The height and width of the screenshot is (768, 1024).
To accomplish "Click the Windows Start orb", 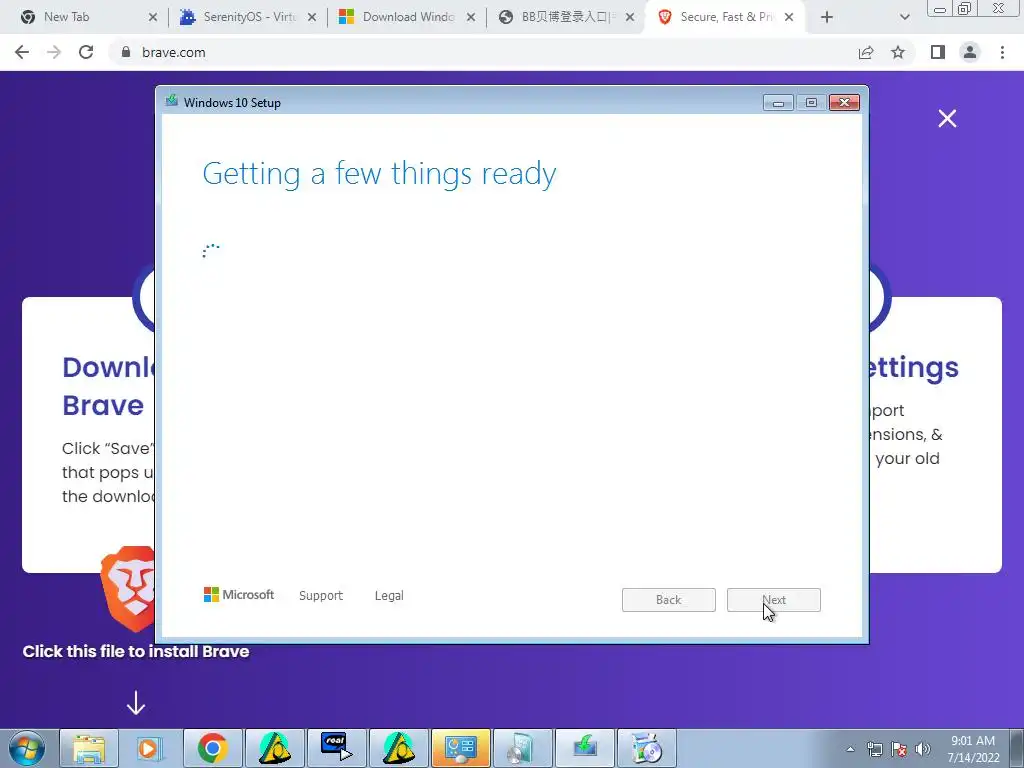I will 27,748.
